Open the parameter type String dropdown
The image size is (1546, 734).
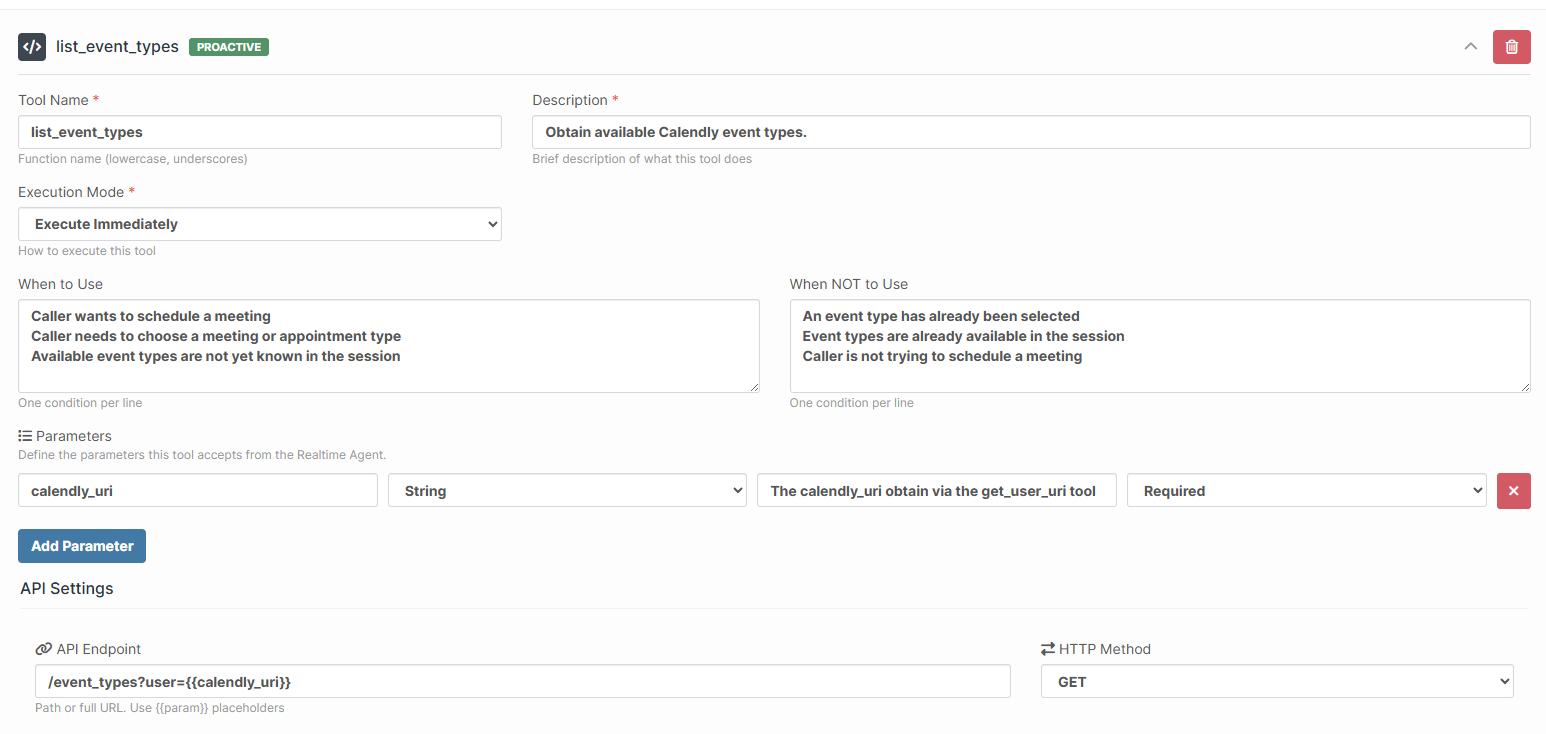pyautogui.click(x=567, y=491)
